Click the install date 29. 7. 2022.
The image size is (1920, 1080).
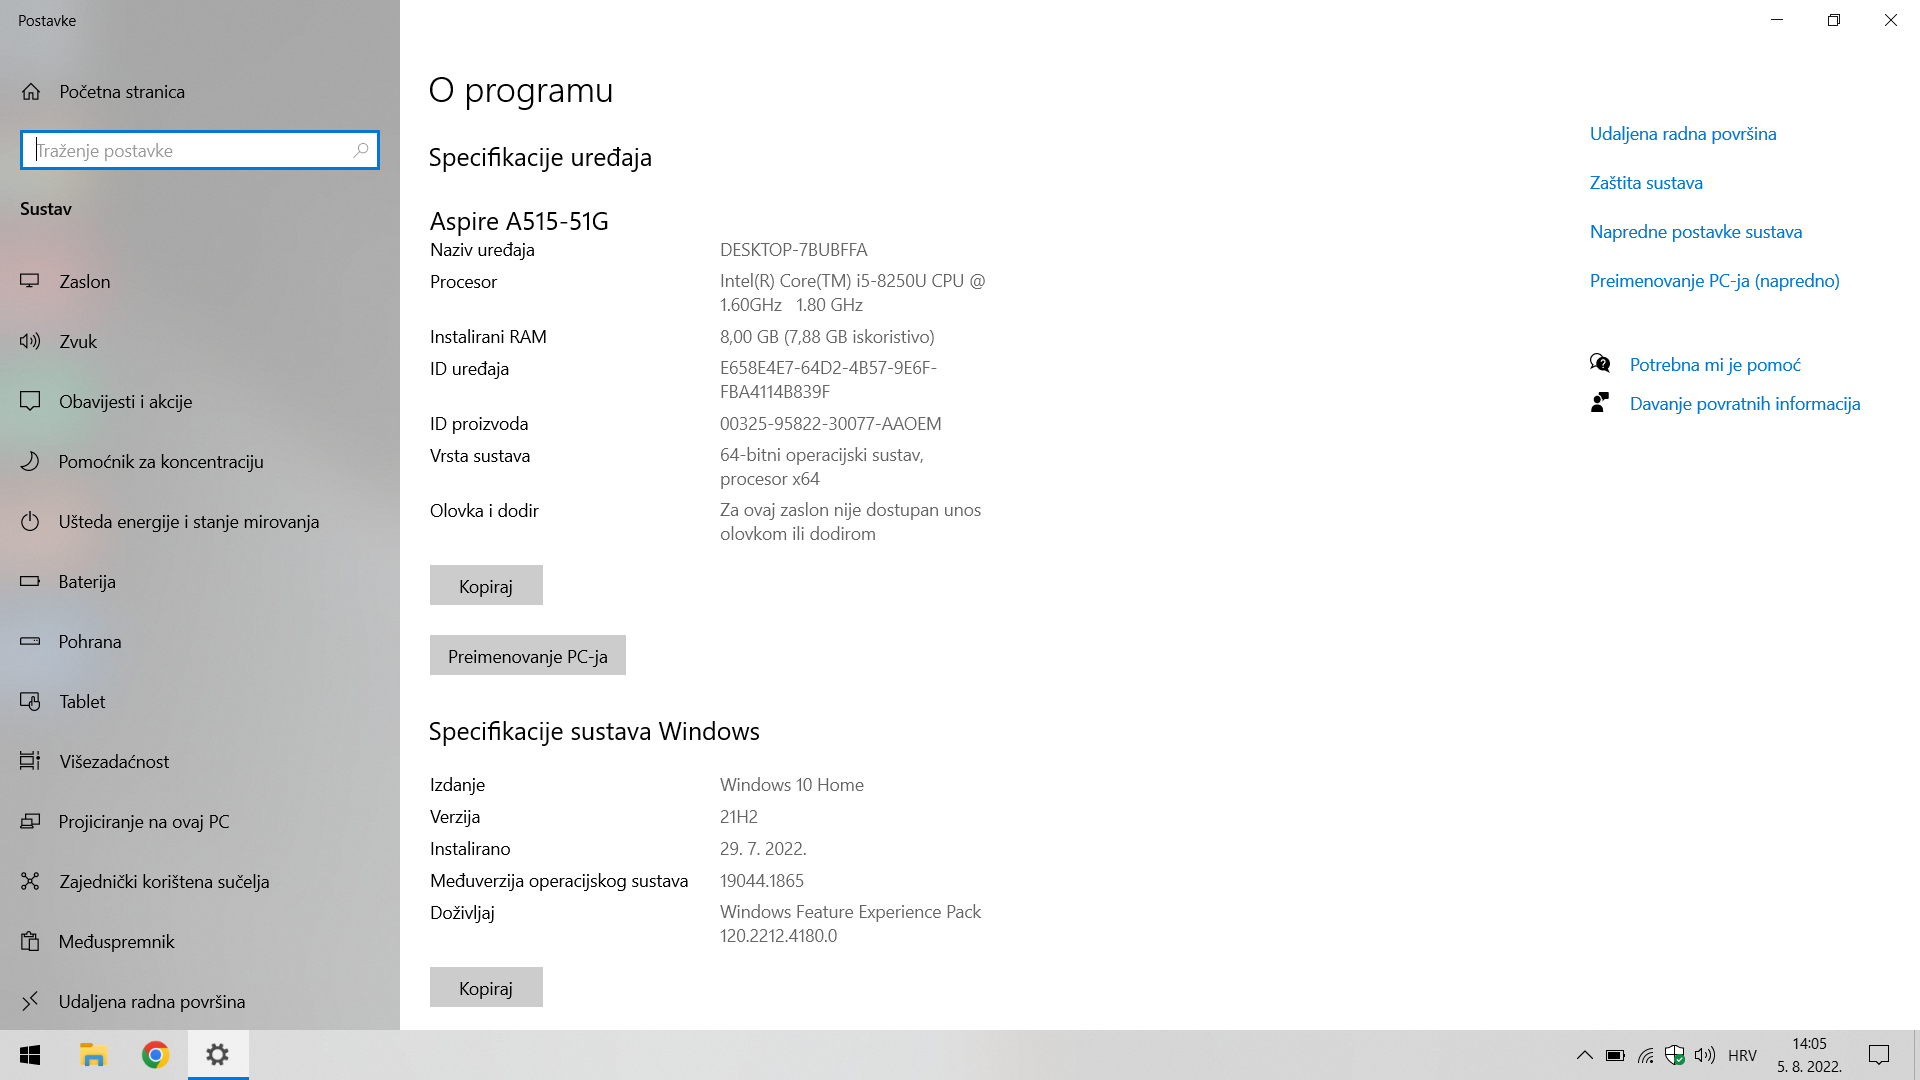pos(763,849)
